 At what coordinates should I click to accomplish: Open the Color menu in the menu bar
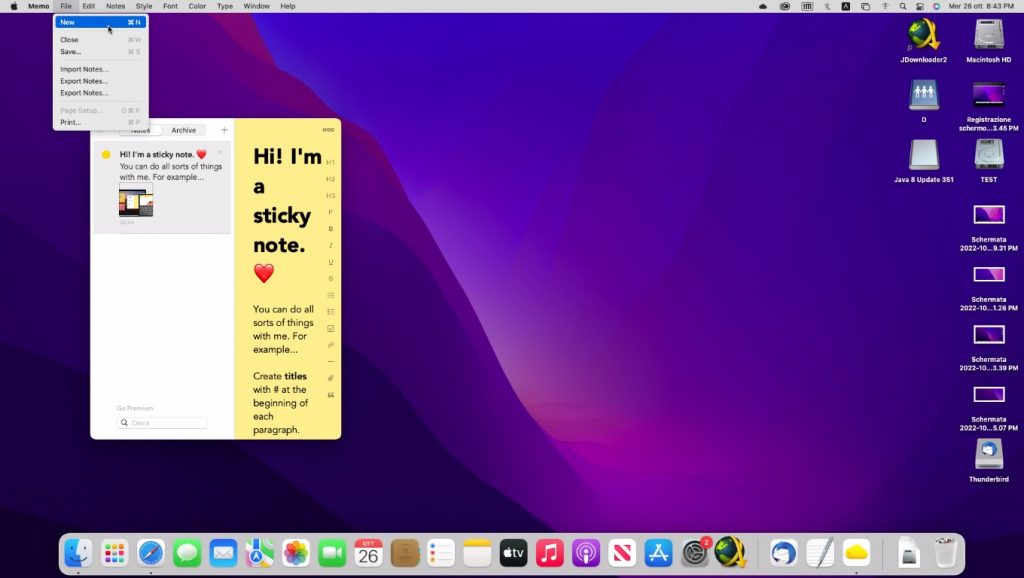tap(197, 6)
